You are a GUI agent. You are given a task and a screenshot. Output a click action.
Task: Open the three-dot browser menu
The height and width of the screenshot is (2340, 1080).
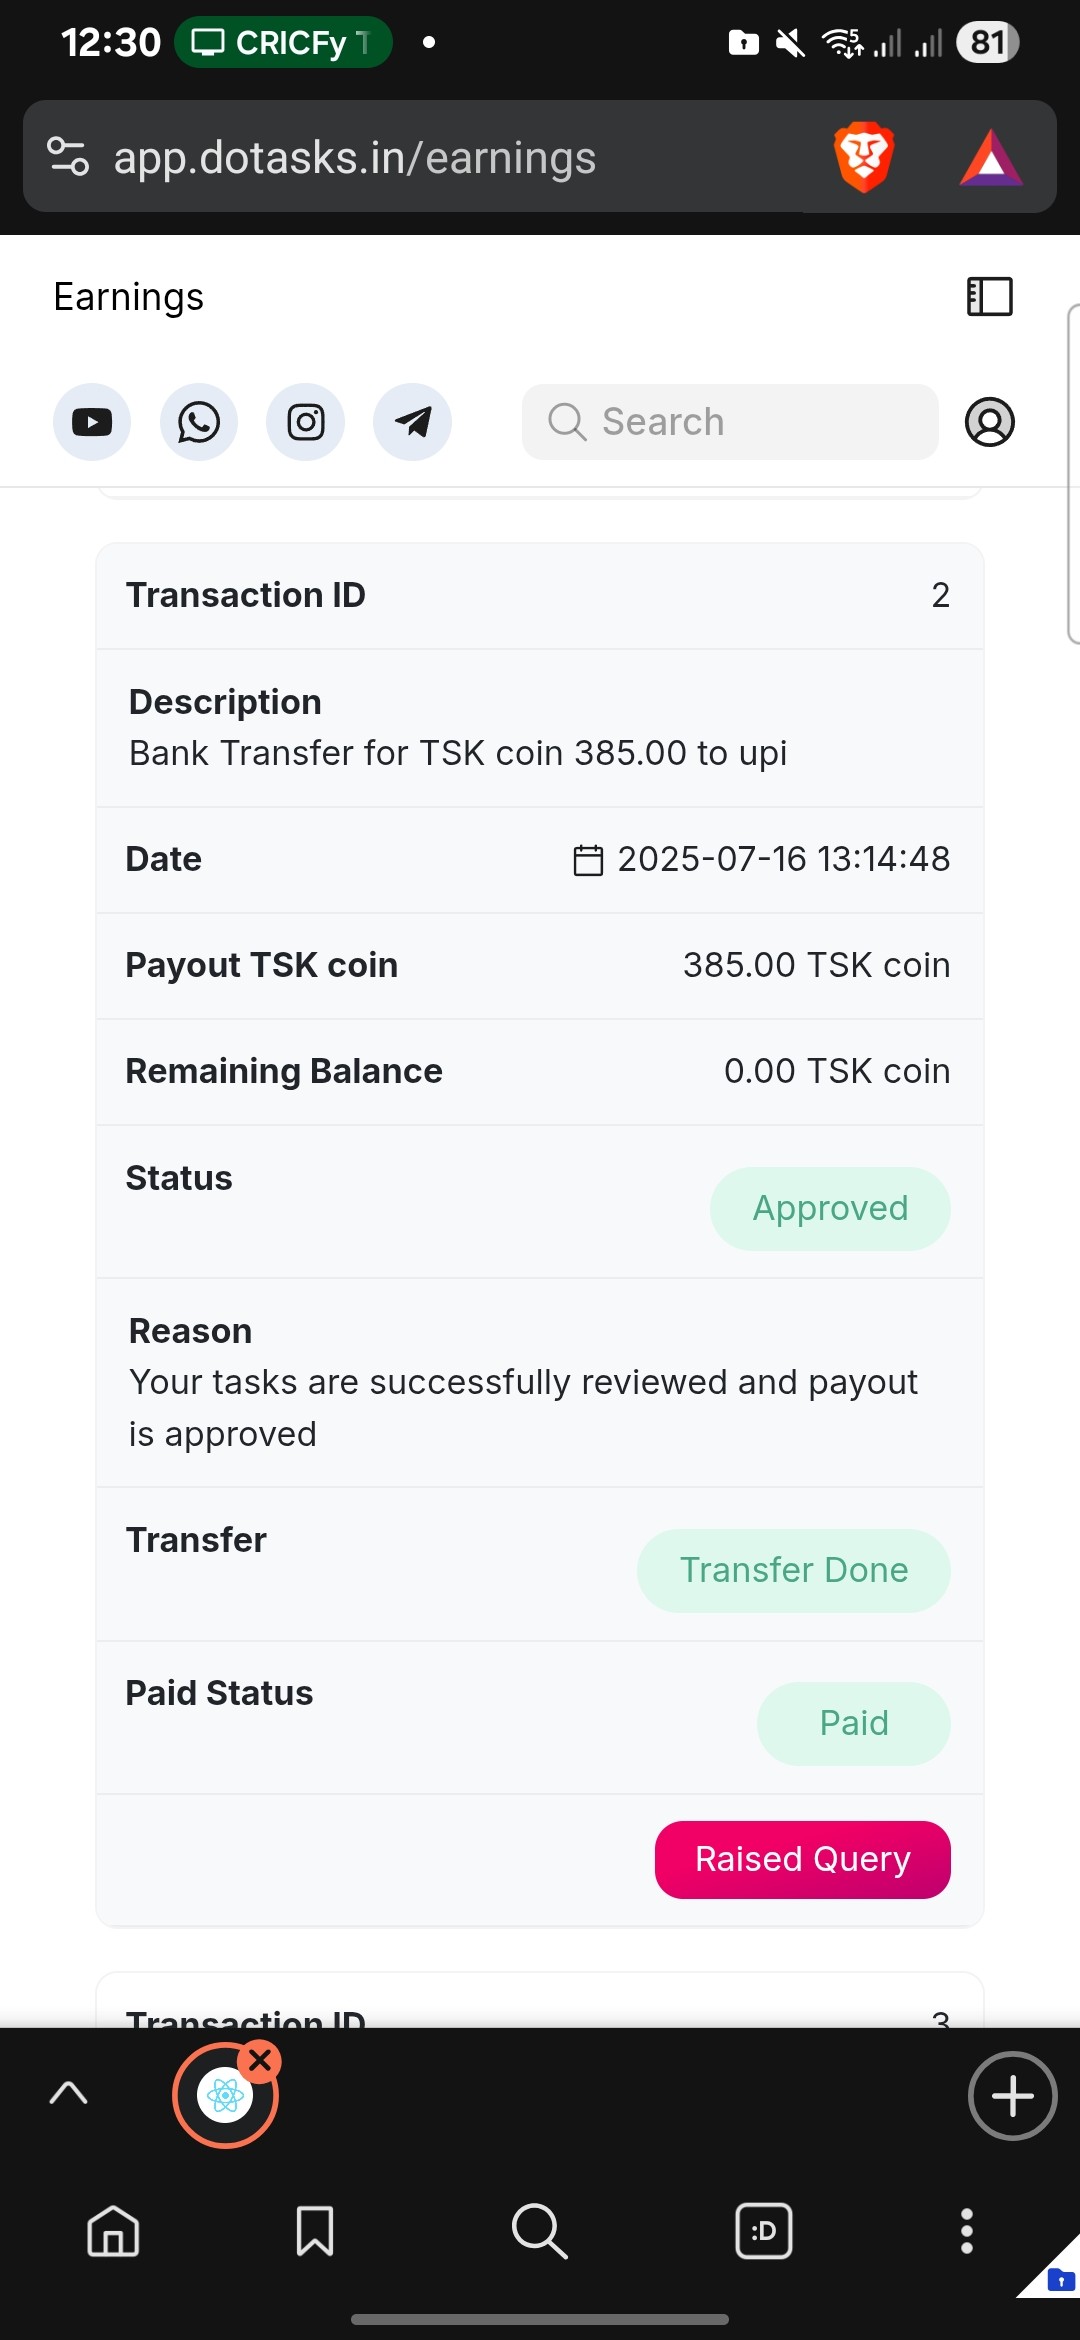[966, 2231]
